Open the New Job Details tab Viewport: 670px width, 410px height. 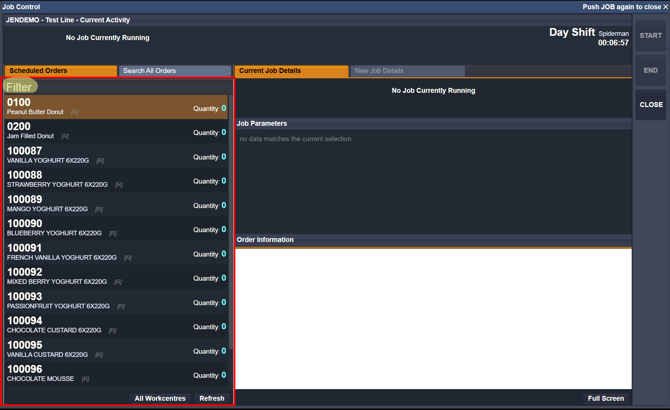pos(407,71)
